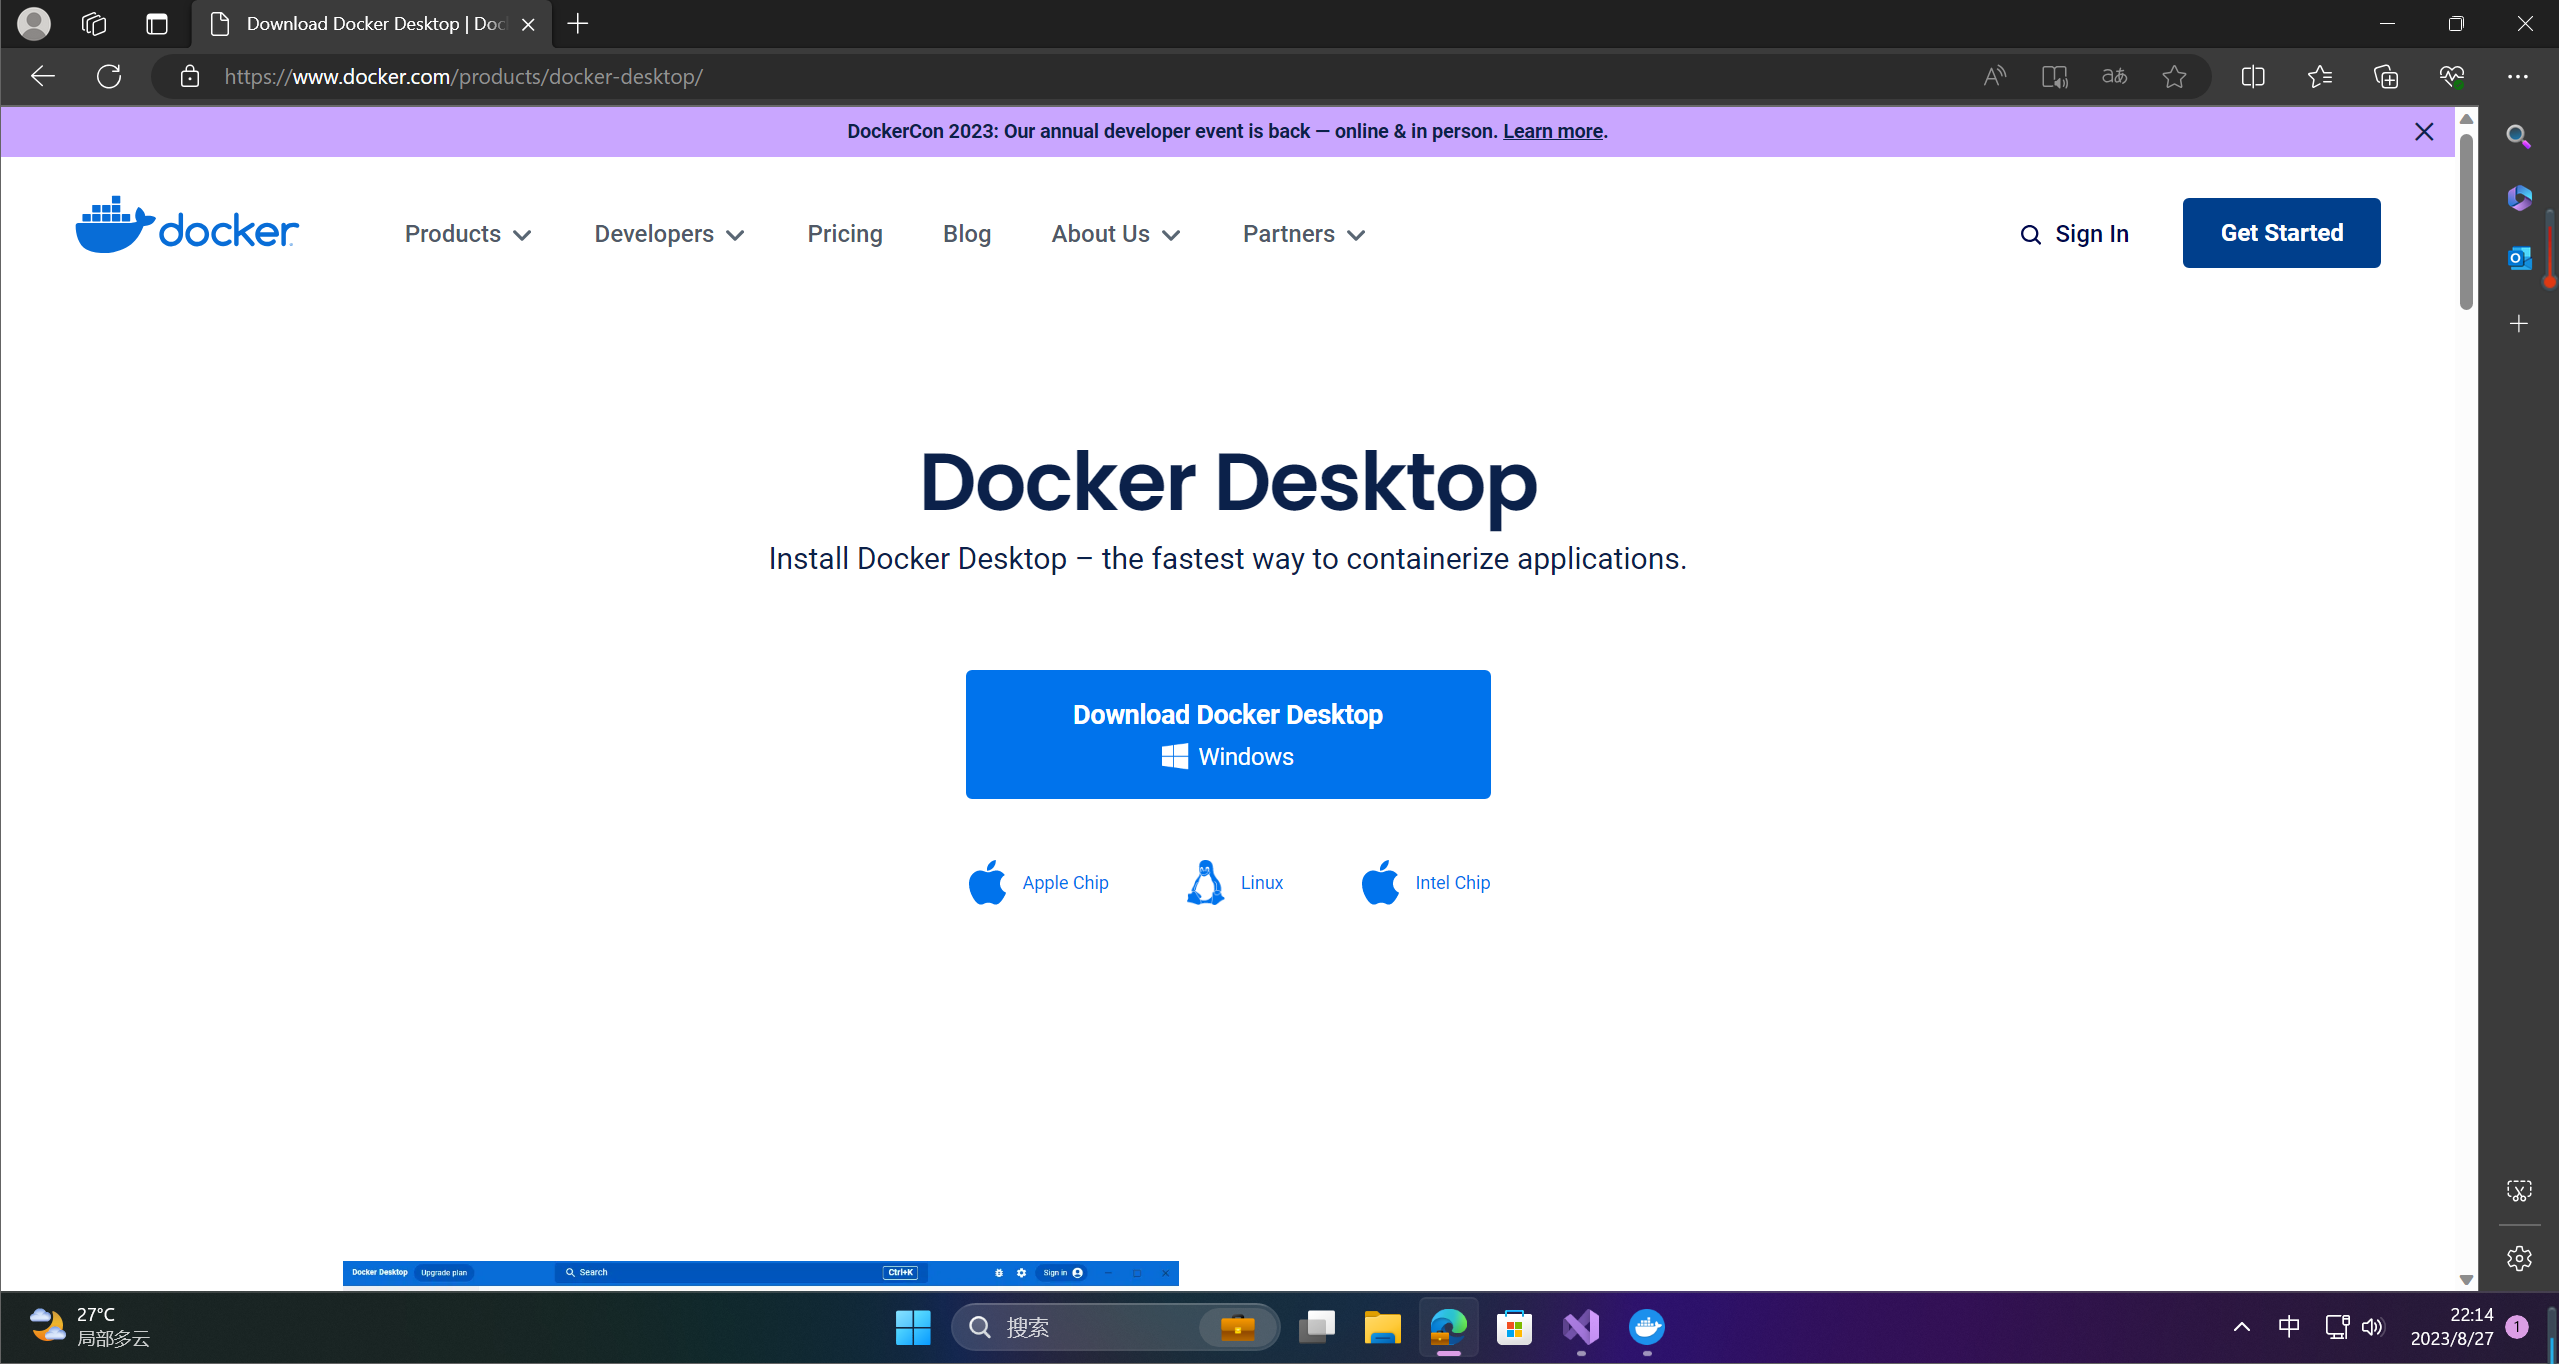View site information lock icon
2559x1364 pixels.
point(190,77)
